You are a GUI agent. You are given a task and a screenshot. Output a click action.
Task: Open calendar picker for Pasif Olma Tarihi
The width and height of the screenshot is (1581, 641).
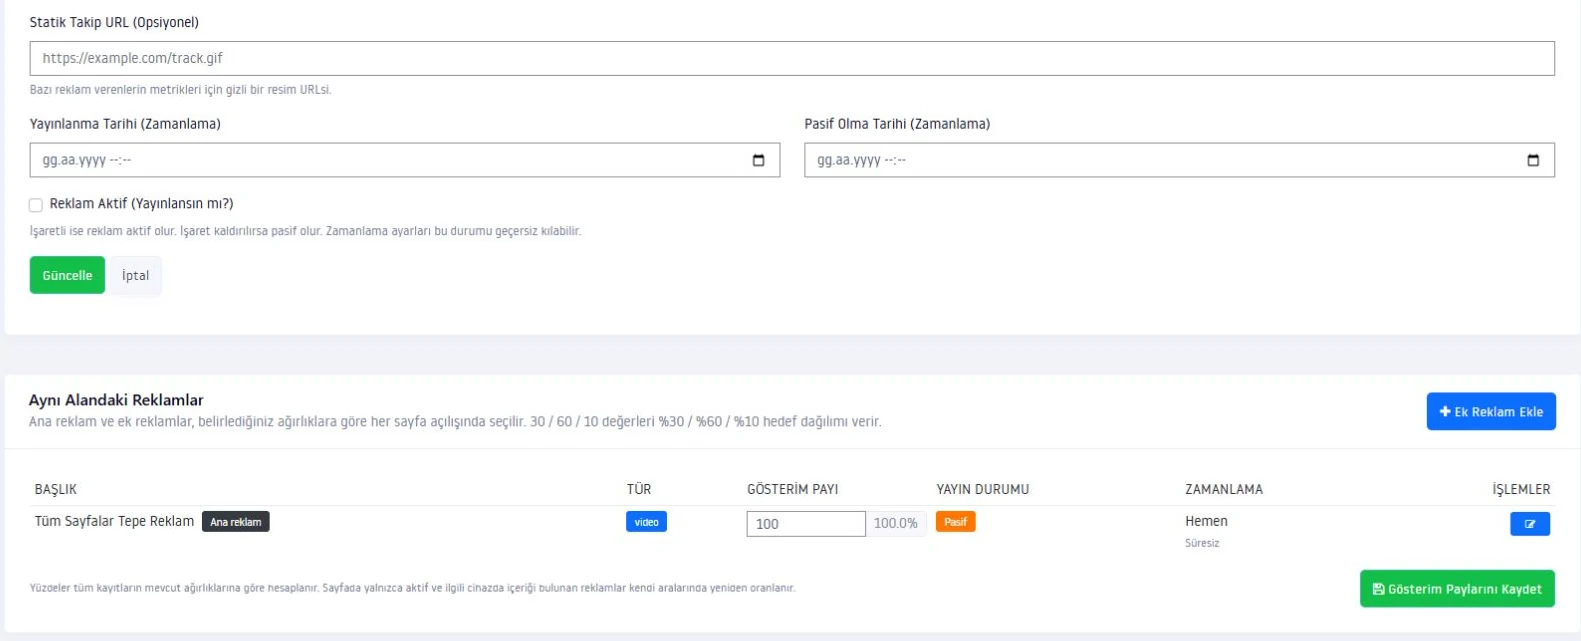tap(1533, 160)
